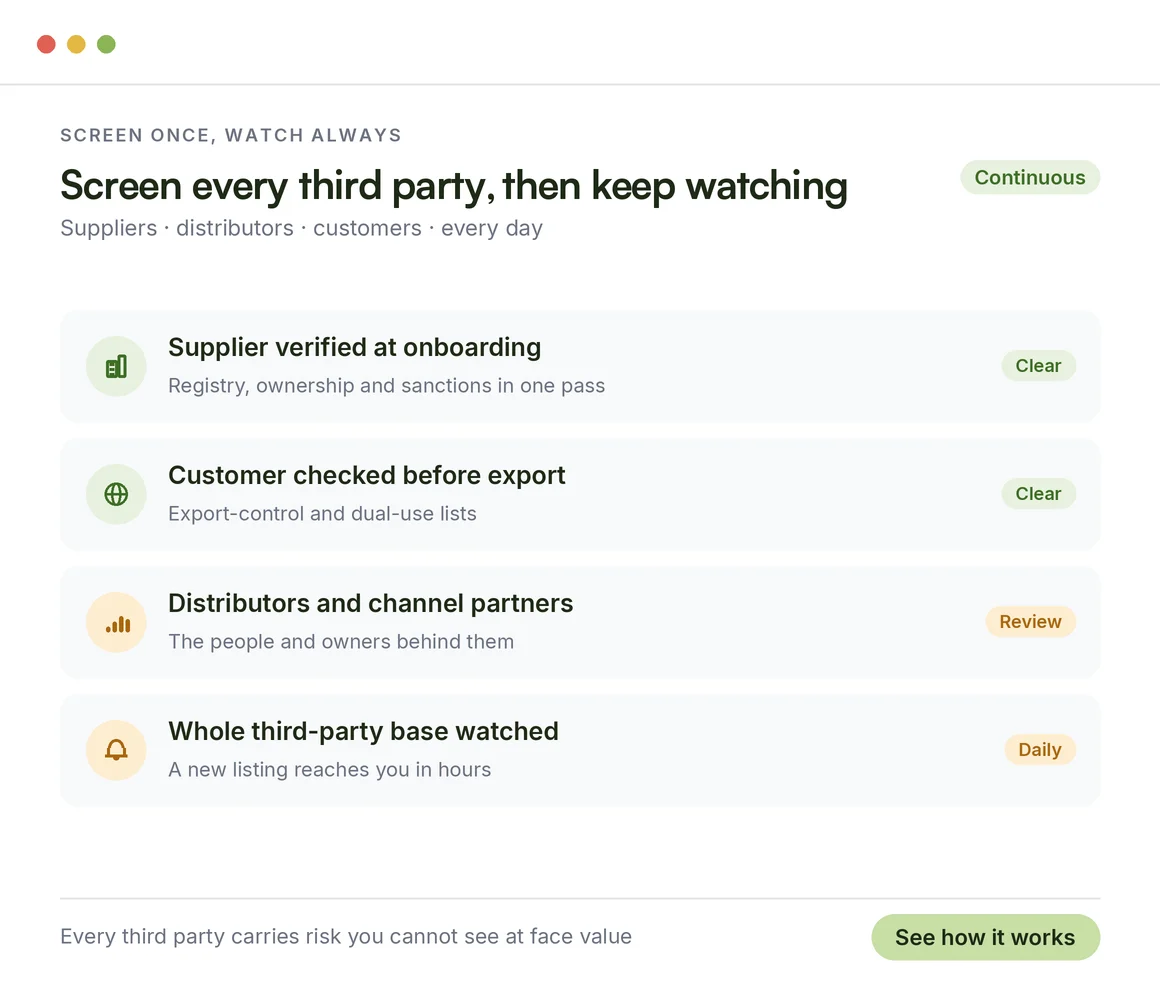Select 'Whole third-party base watched' title

point(363,731)
